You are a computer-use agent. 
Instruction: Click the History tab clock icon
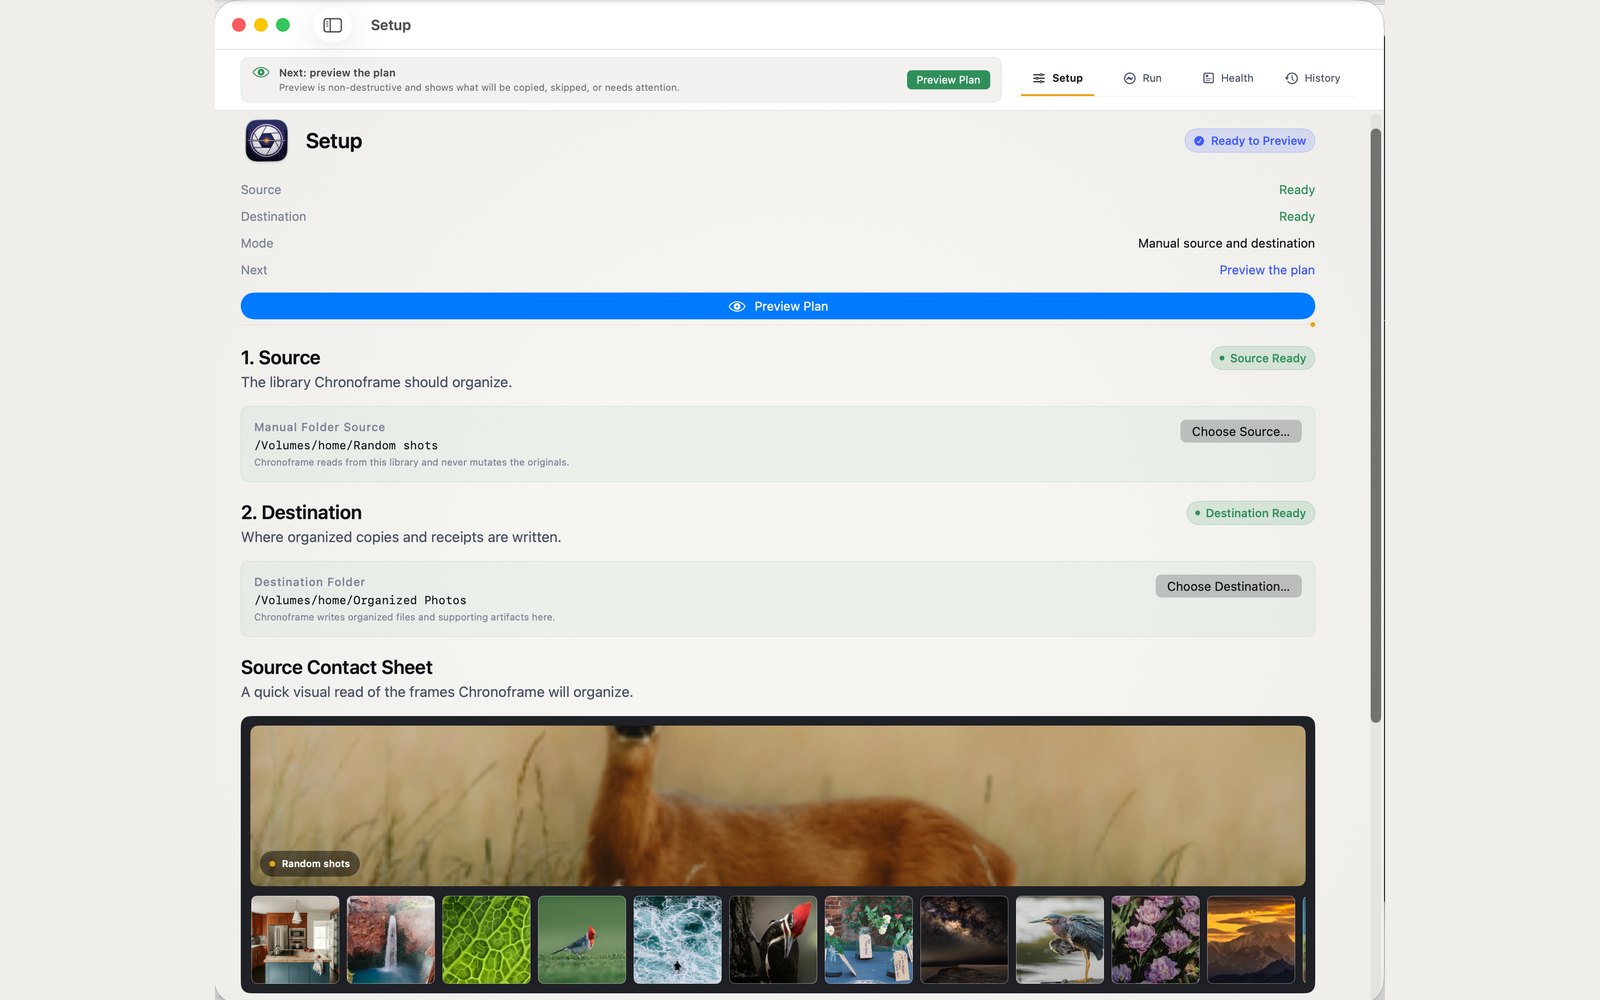[1291, 78]
